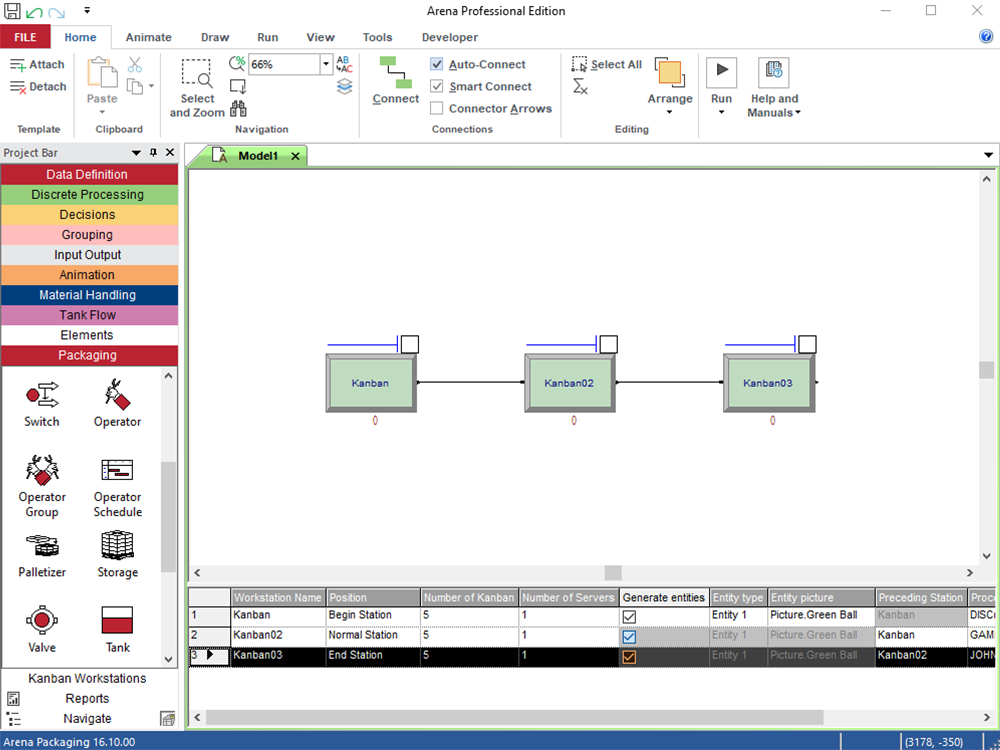This screenshot has width=1000, height=750.
Task: Click the Connect tool in ribbon
Action: [395, 80]
